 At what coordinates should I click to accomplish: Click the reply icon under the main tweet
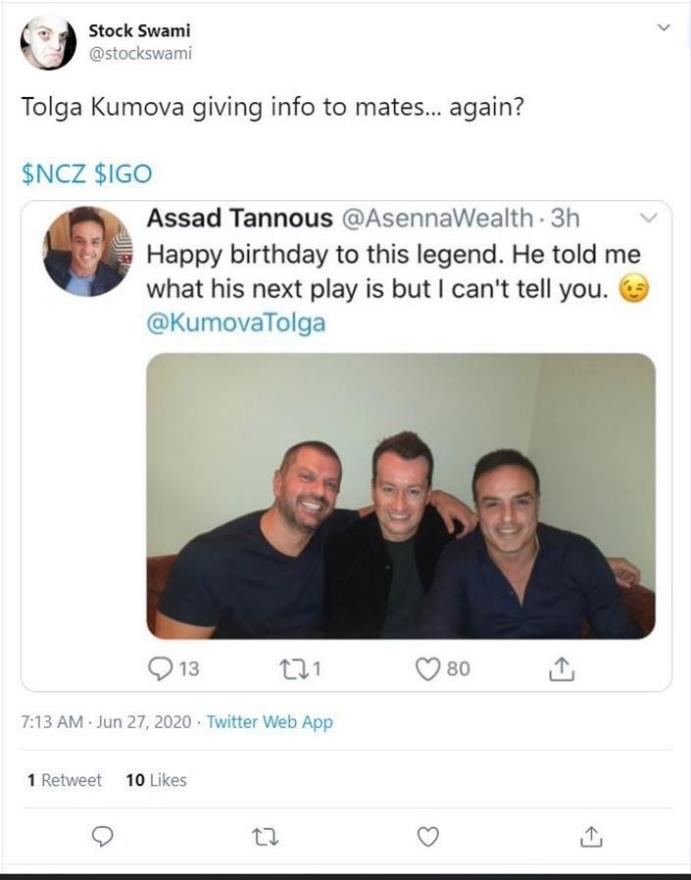tap(102, 836)
